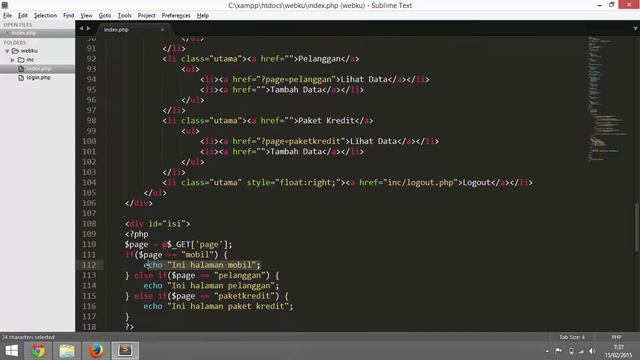This screenshot has width=640, height=360.
Task: Open the Edit menu
Action: coord(23,16)
